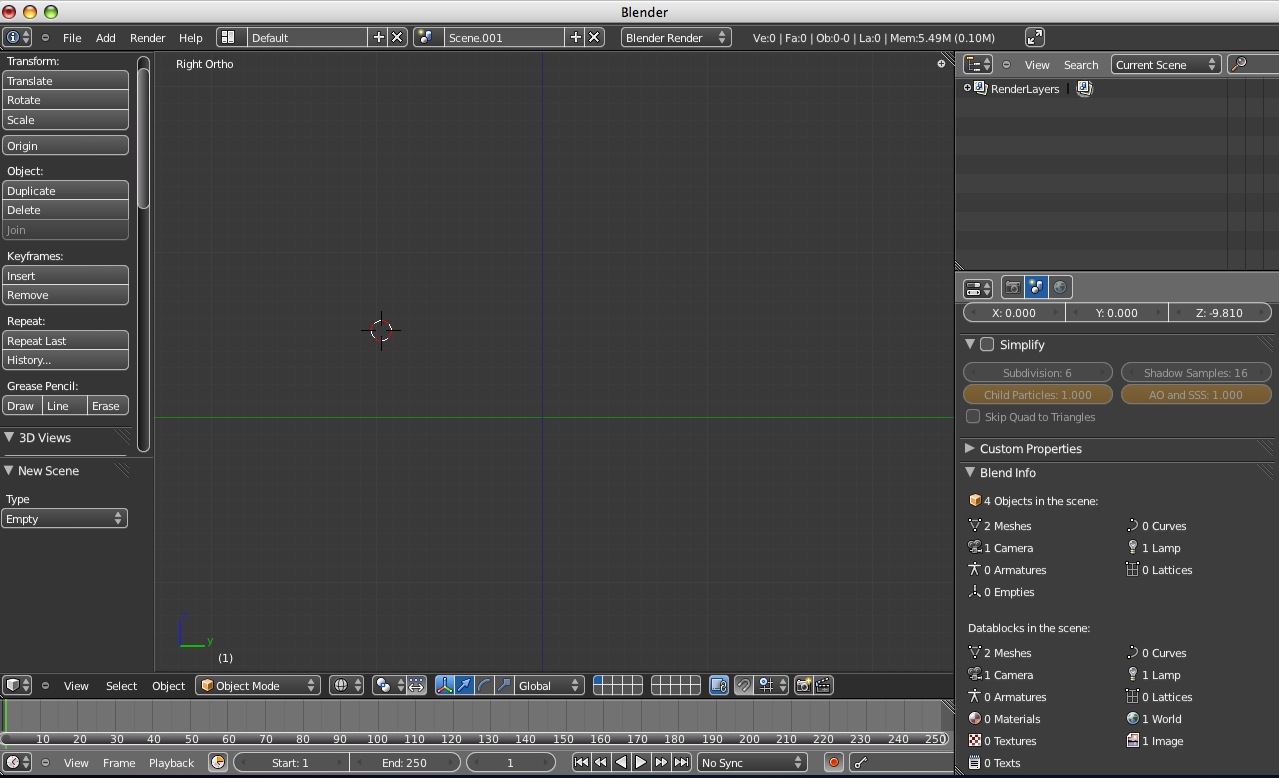The image size is (1279, 778).
Task: Click the rotate manipulator arc icon
Action: pos(485,685)
